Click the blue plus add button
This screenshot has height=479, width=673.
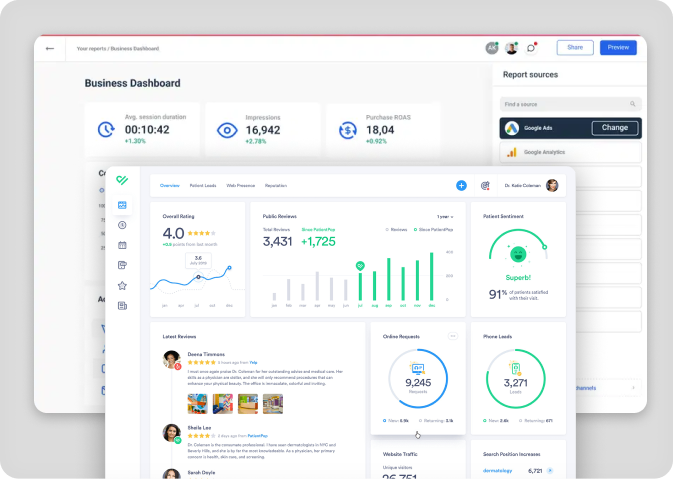(461, 185)
